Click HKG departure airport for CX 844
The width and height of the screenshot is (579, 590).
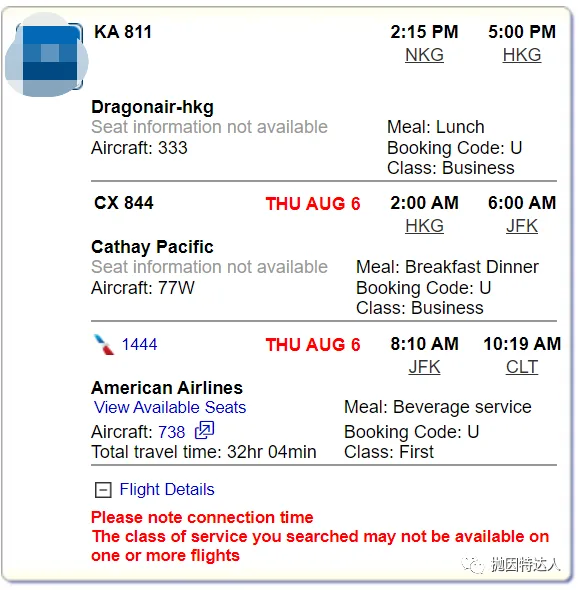424,226
